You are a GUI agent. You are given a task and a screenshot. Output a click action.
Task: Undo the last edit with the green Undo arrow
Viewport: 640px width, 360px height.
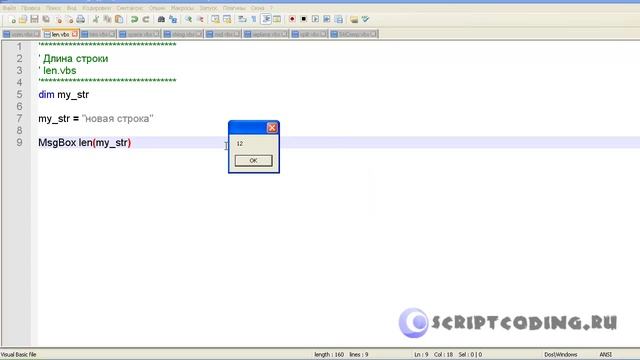134,19
